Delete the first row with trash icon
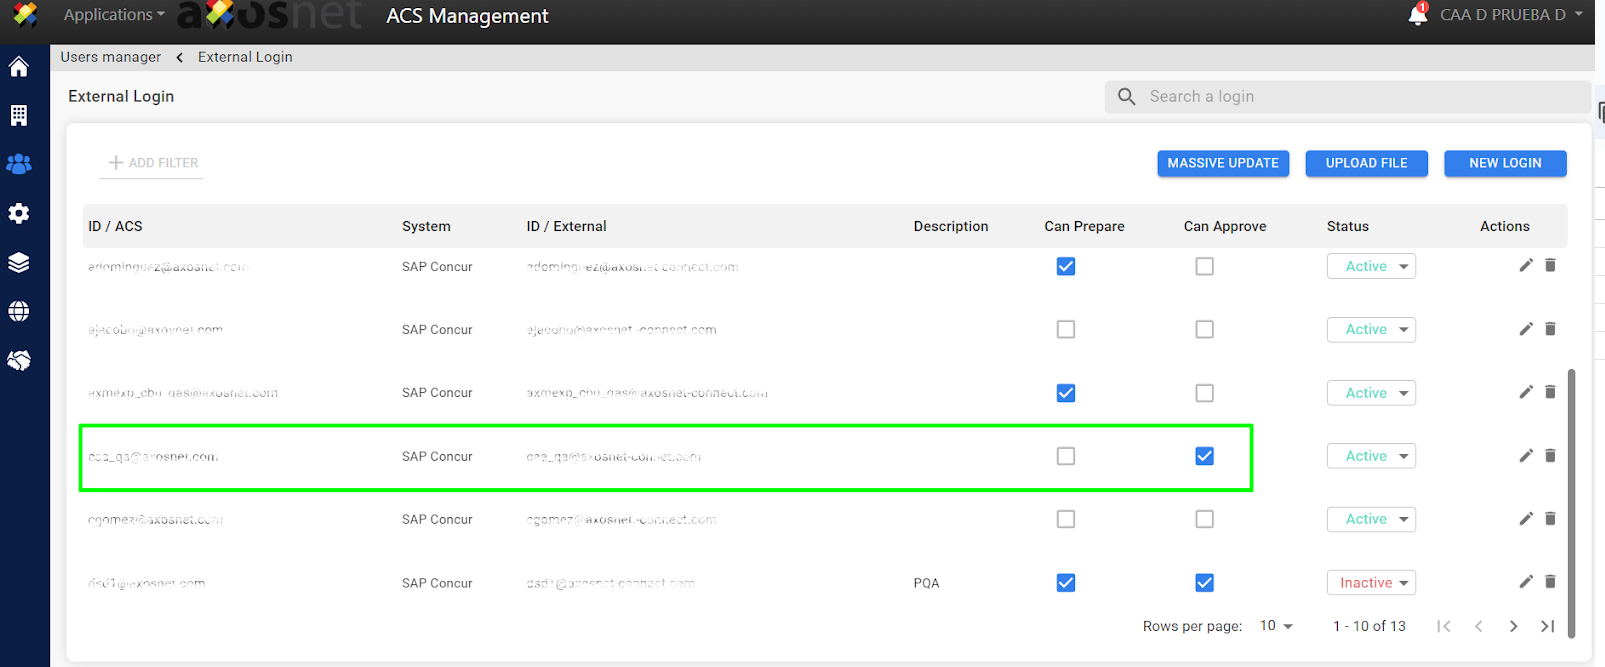The width and height of the screenshot is (1605, 667). [x=1550, y=265]
